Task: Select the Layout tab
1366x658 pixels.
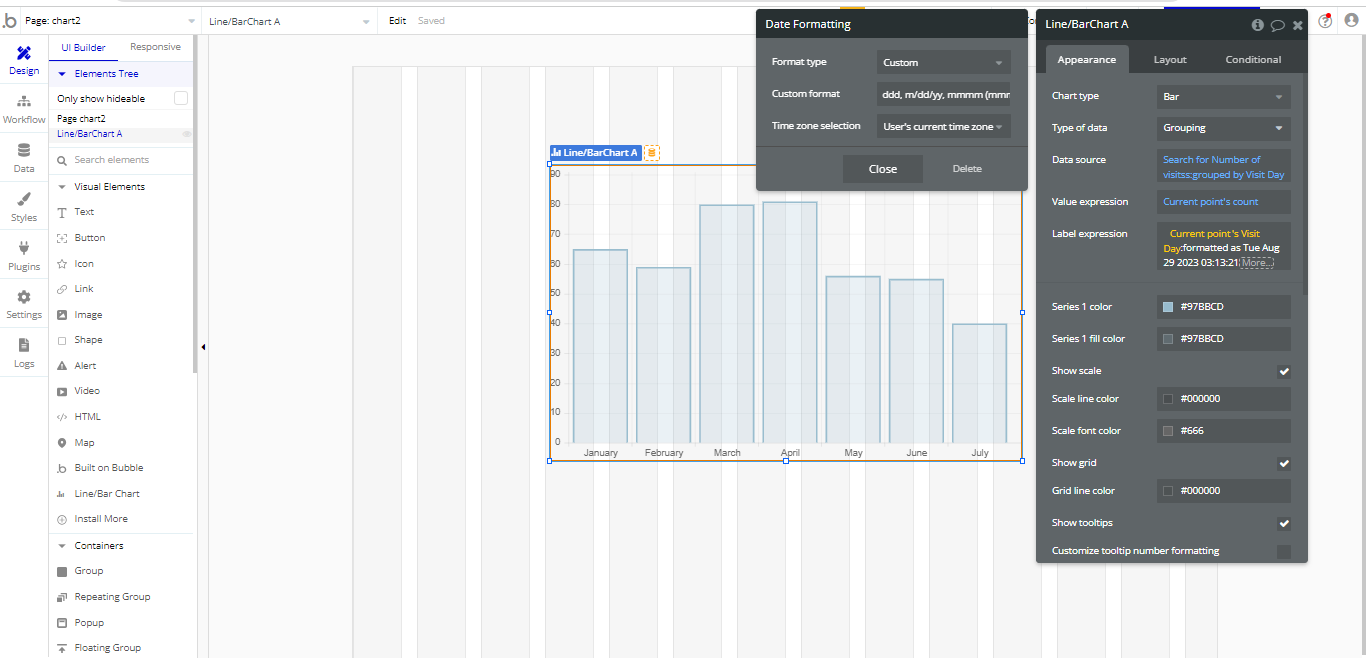Action: [1170, 59]
